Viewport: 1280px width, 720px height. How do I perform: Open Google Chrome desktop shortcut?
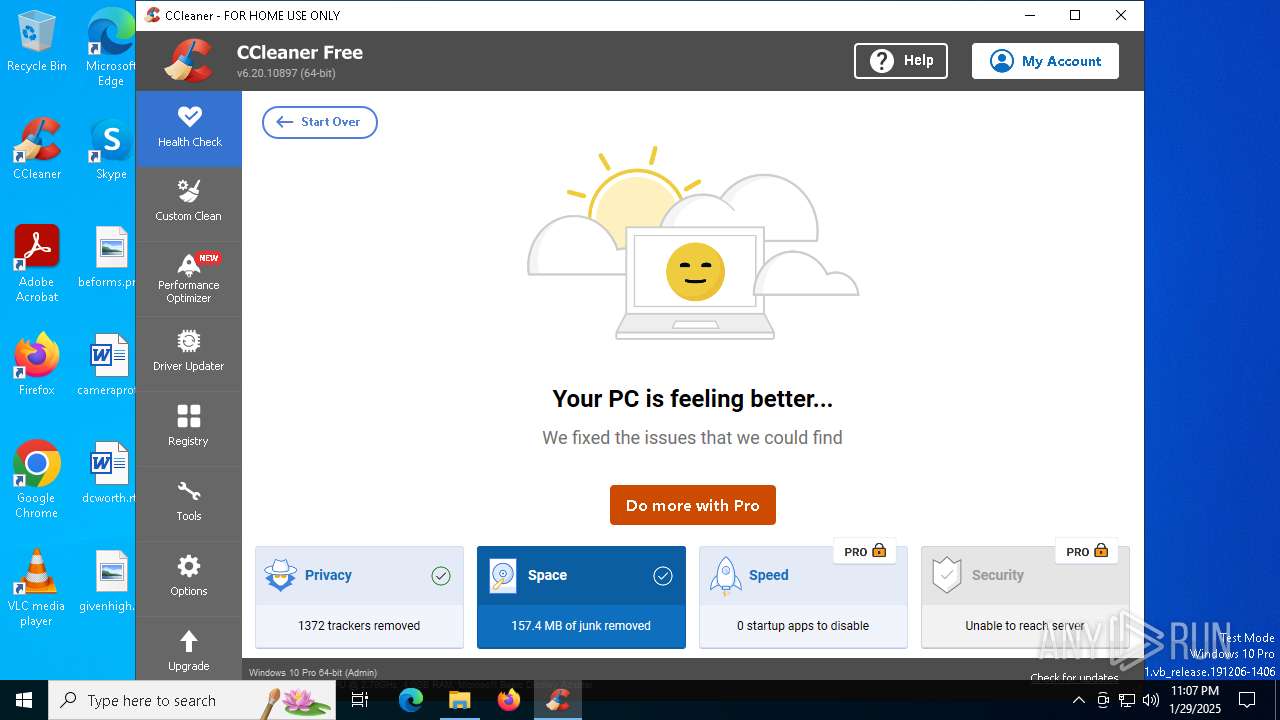(37, 479)
